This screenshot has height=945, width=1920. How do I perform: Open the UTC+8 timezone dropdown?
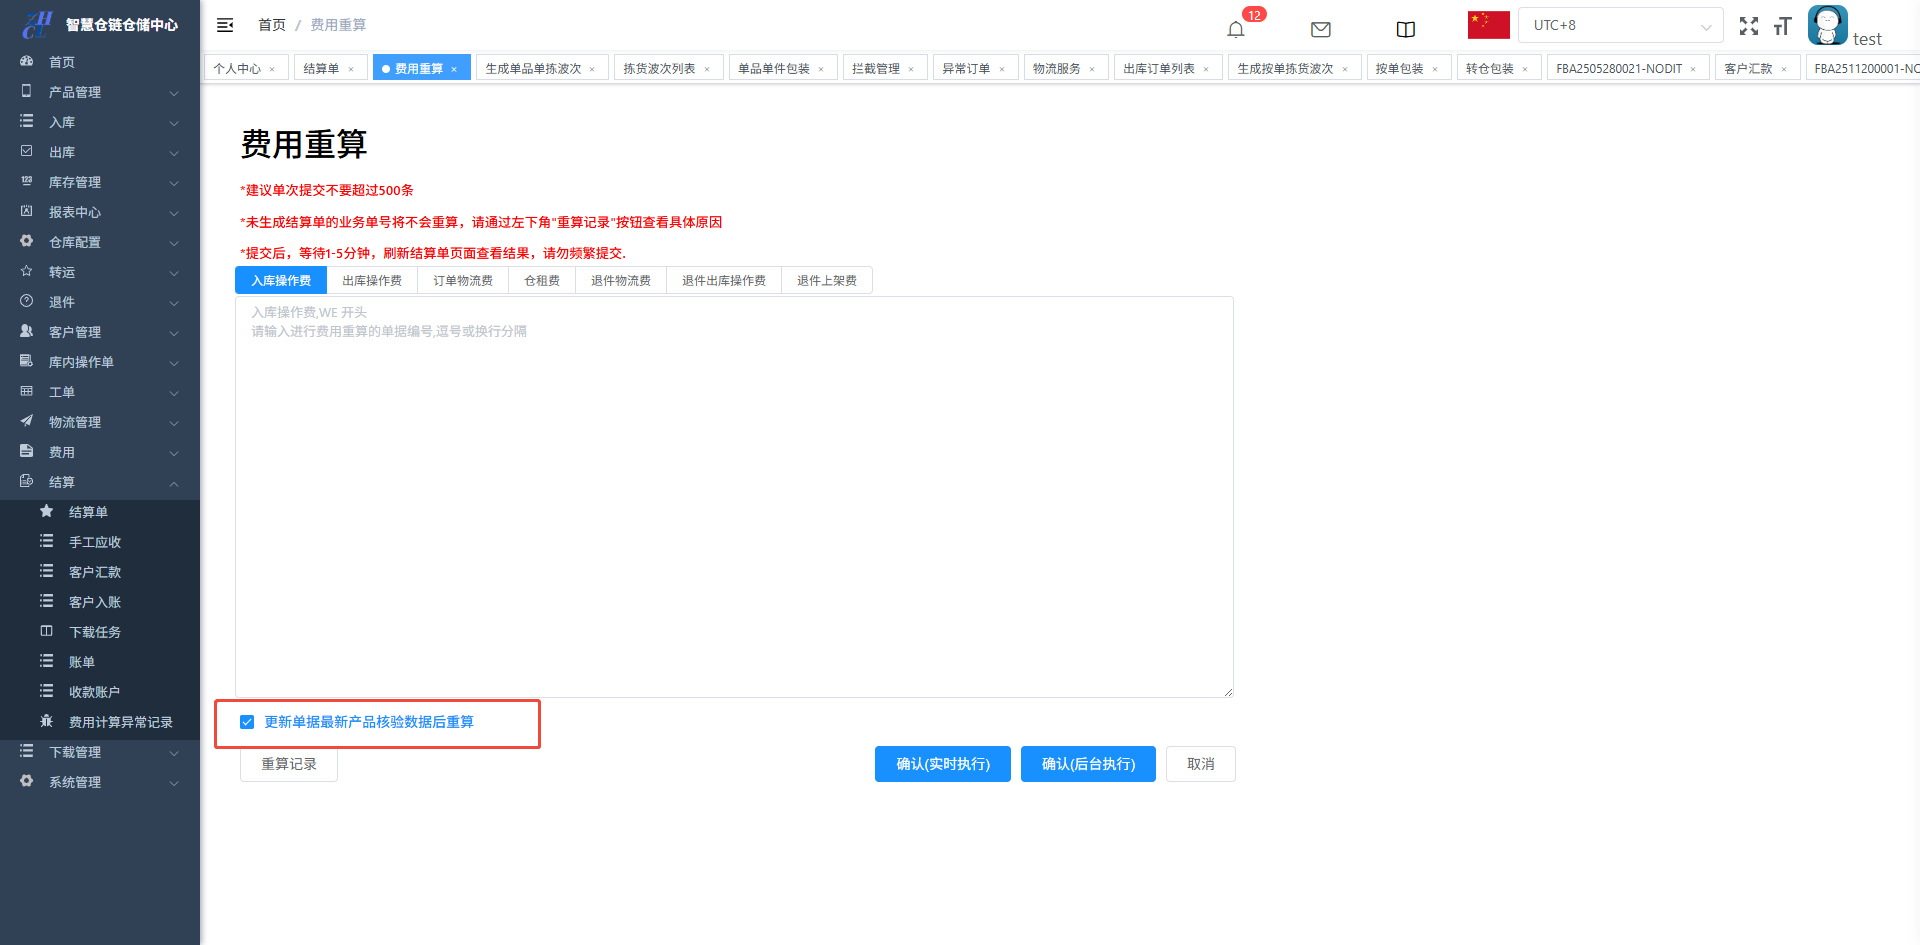[1620, 25]
